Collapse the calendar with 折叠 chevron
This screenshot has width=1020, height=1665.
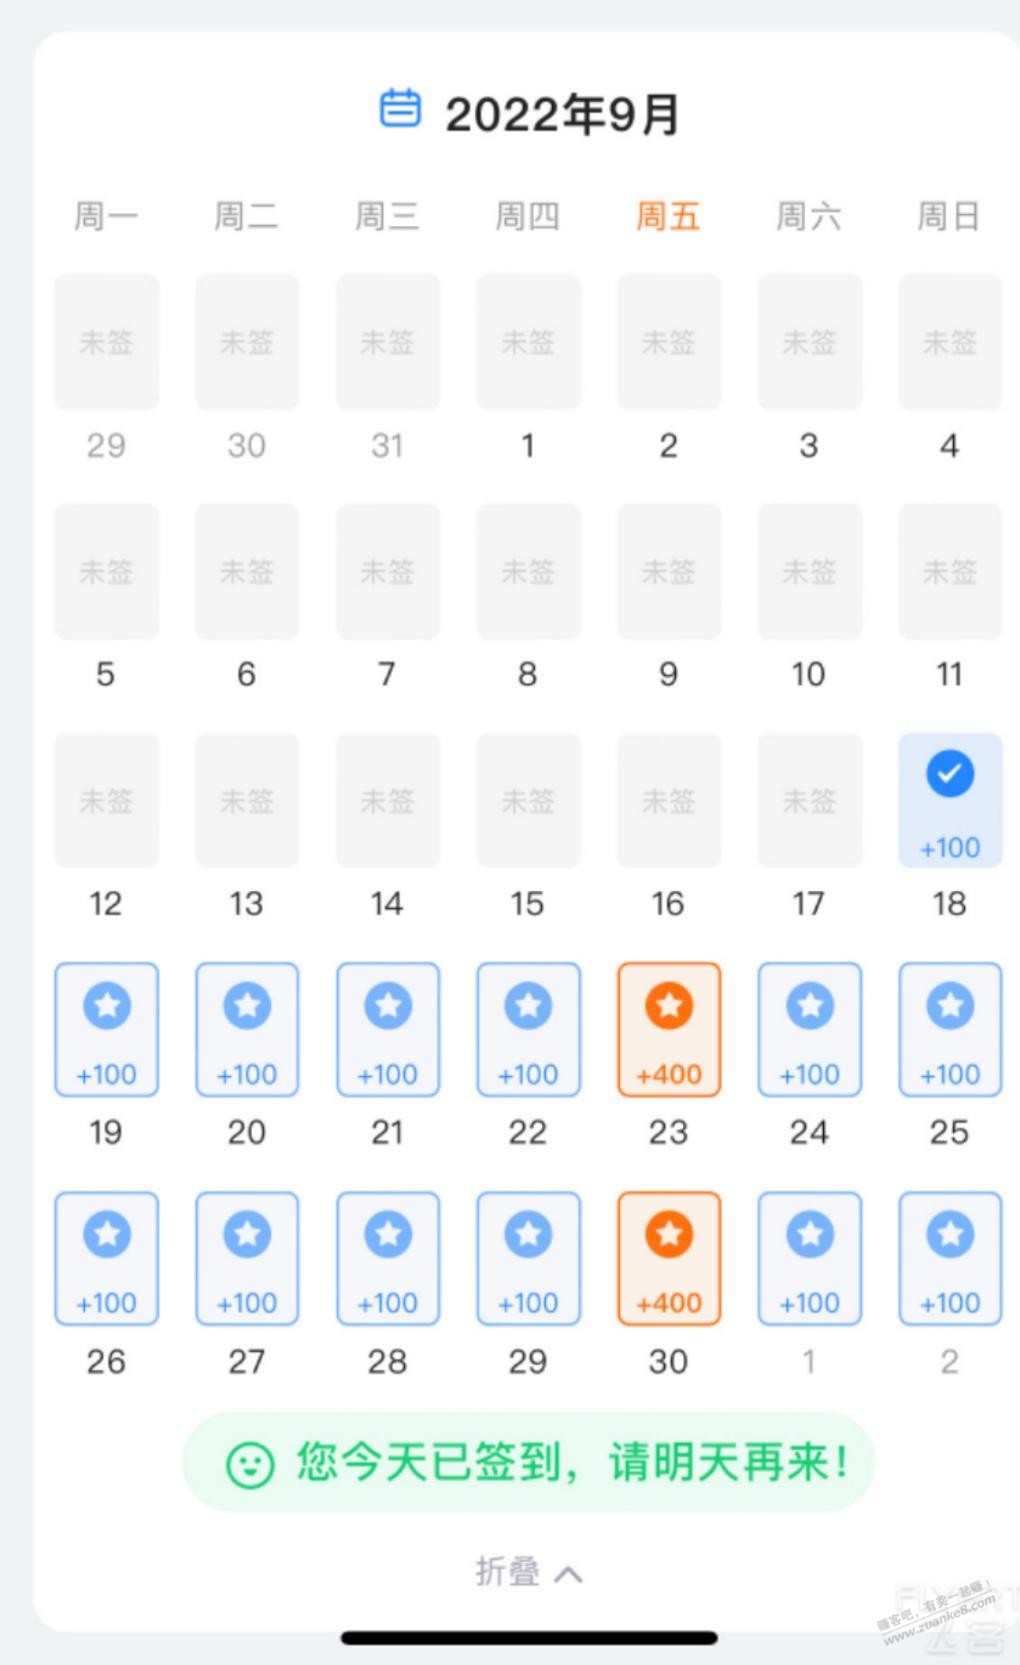568,1574
